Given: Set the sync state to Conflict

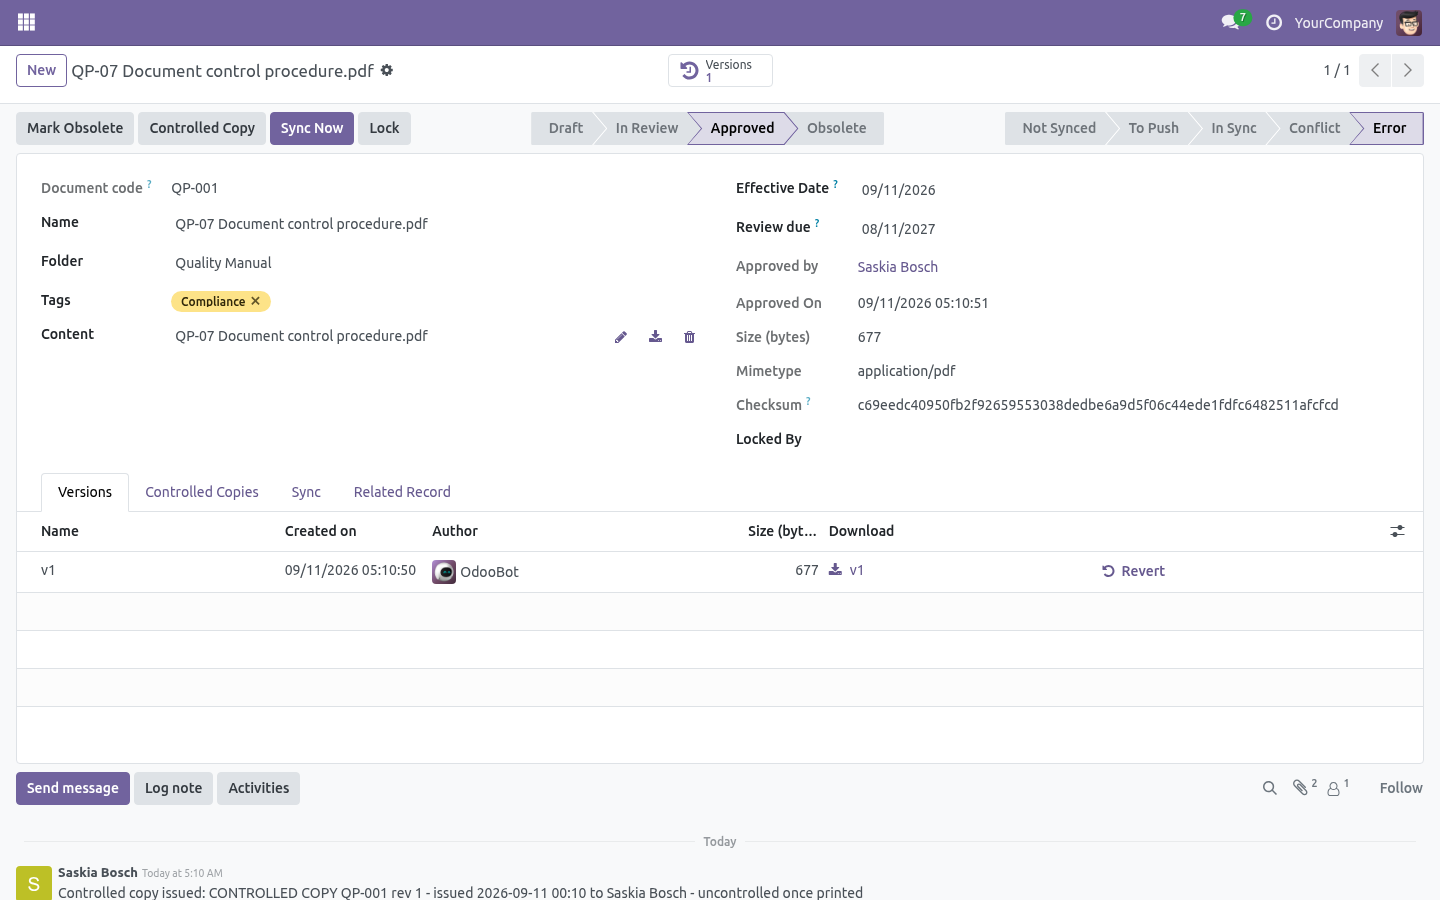Looking at the screenshot, I should pyautogui.click(x=1314, y=128).
